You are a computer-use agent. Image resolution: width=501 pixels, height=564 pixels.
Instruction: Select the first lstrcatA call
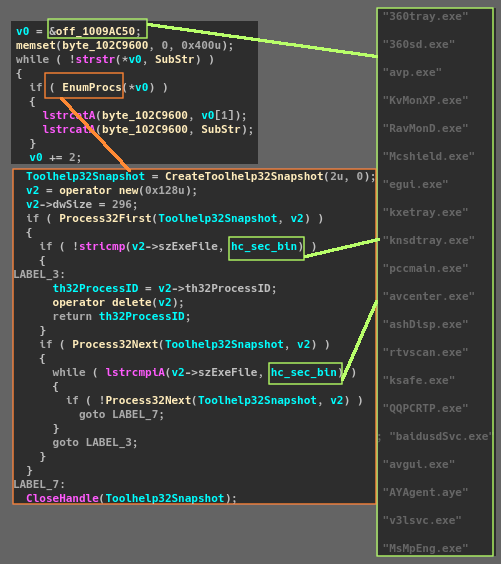(x=69, y=115)
